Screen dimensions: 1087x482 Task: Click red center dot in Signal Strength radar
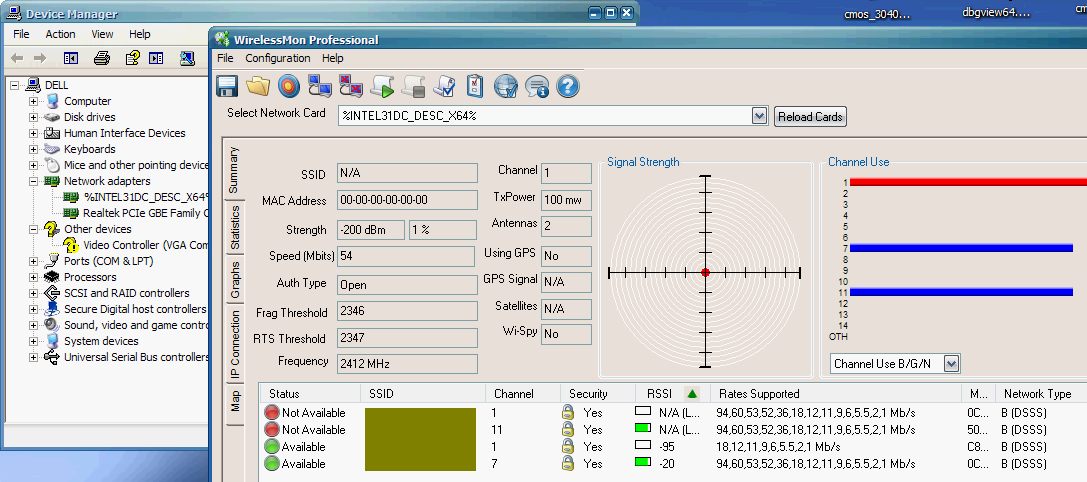pos(705,273)
